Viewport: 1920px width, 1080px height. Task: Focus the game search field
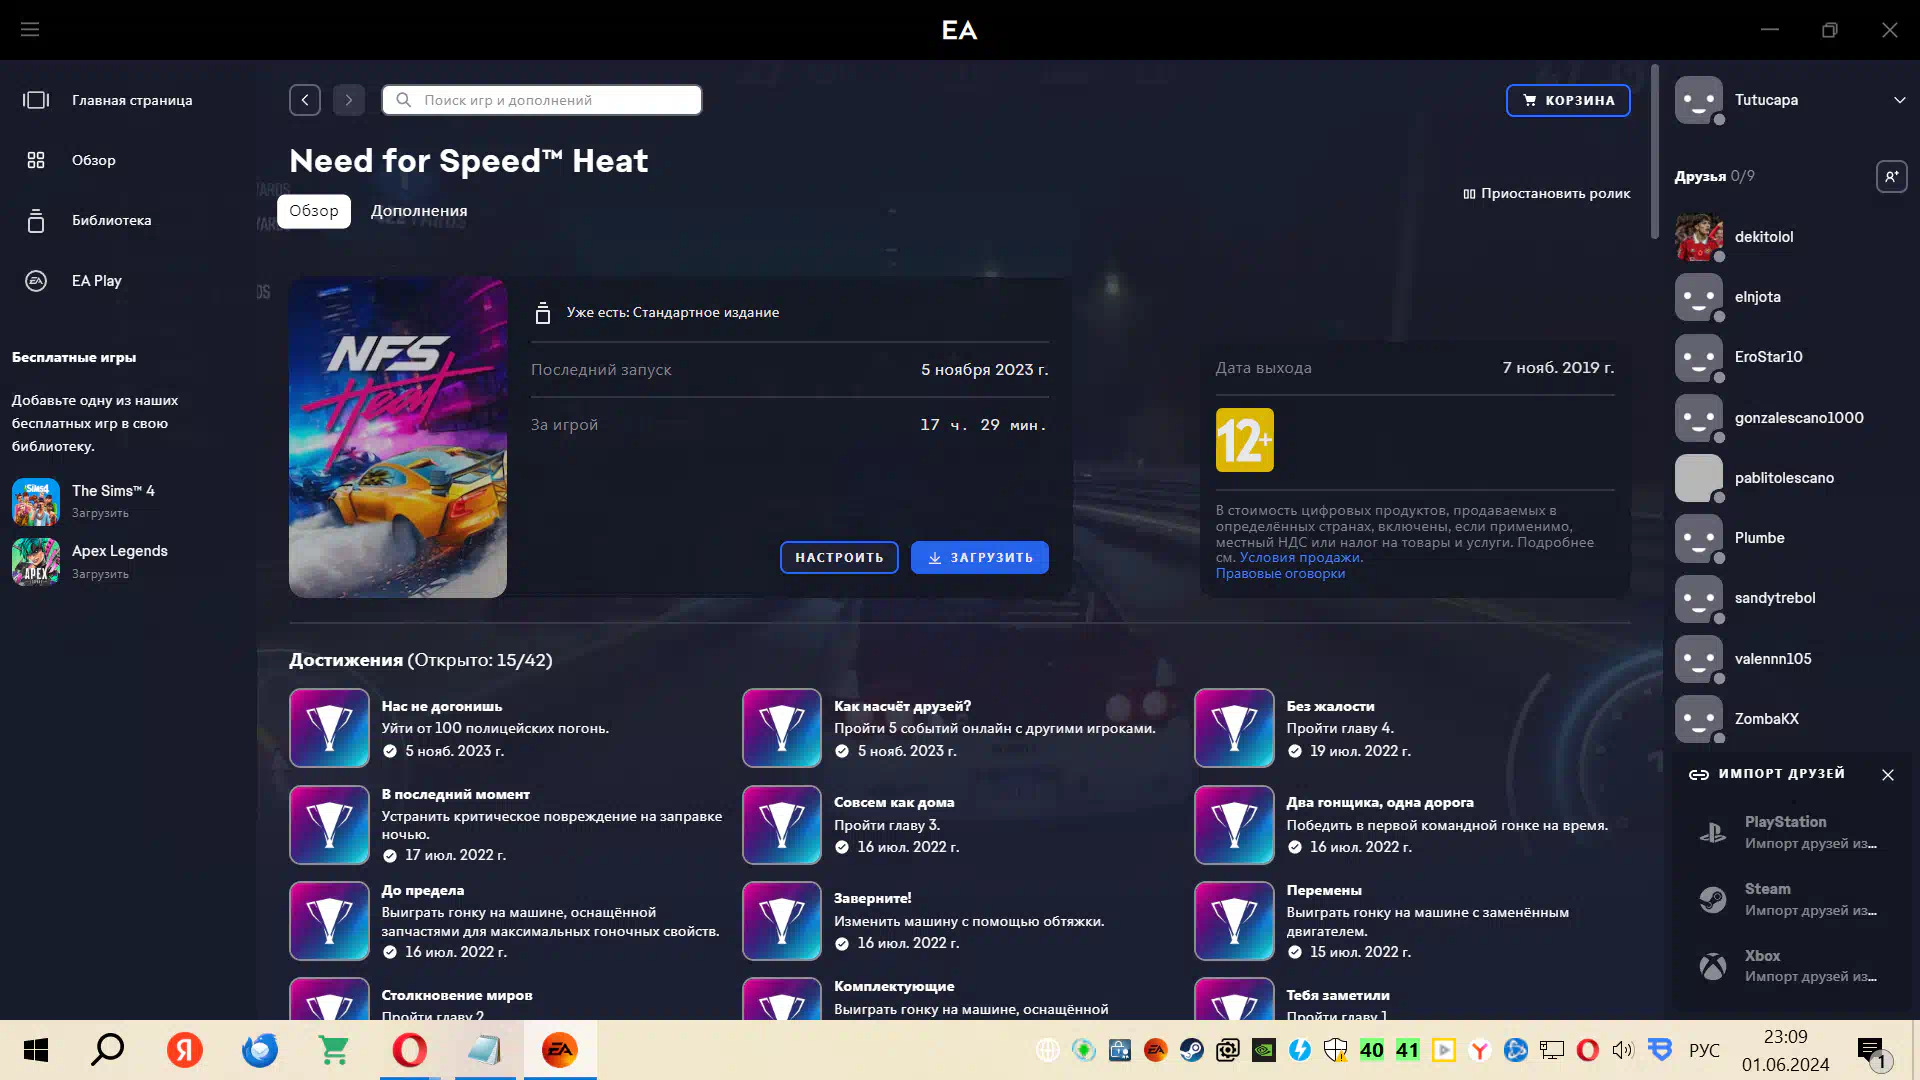point(542,100)
